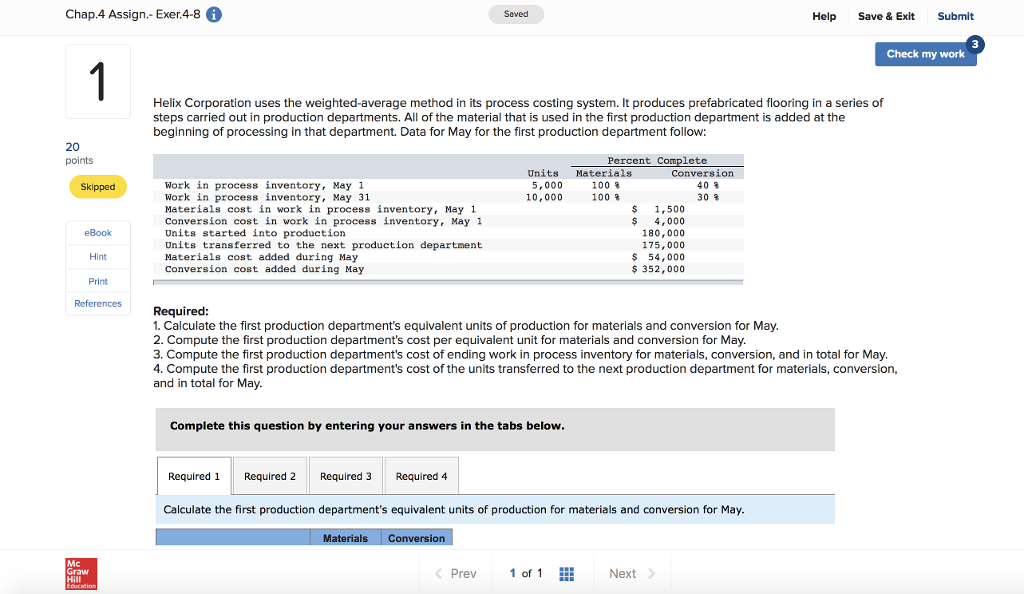1024x594 pixels.
Task: Switch to the Required 3 tab
Action: pyautogui.click(x=345, y=476)
